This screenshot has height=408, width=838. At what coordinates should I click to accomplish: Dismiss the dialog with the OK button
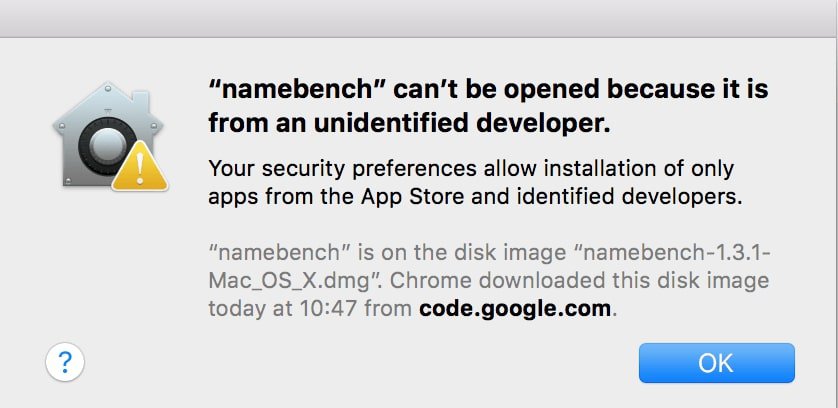[716, 363]
